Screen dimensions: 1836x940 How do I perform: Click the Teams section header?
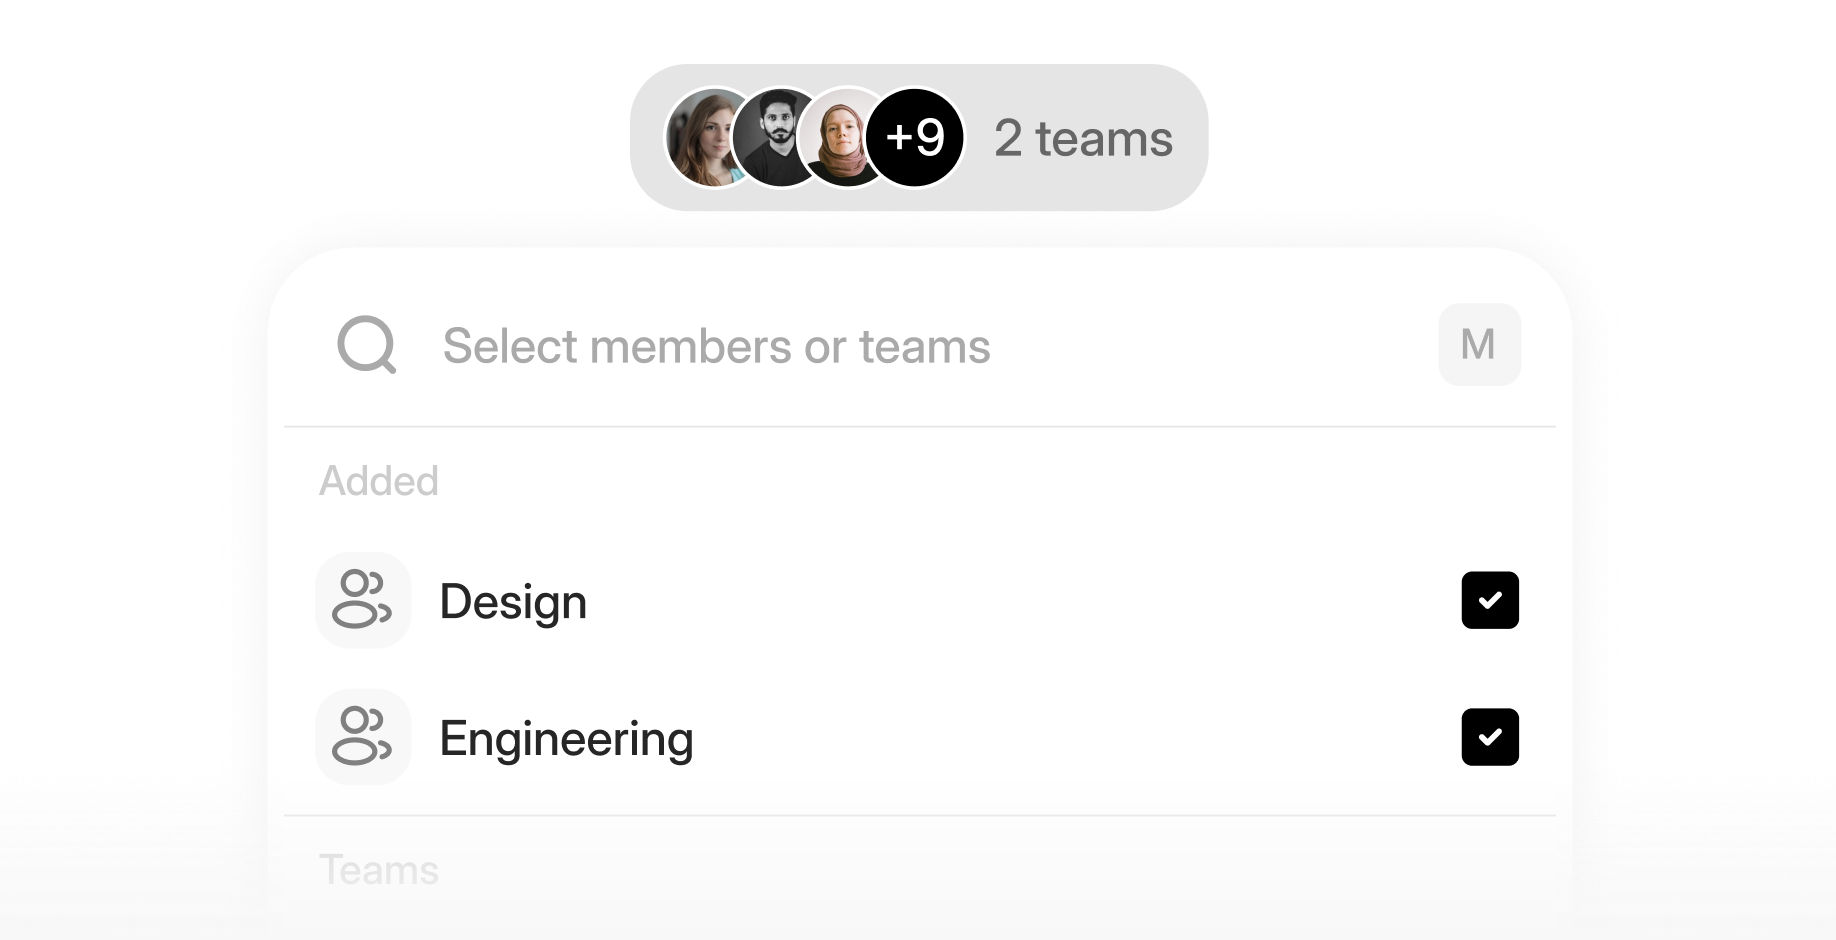pos(379,870)
